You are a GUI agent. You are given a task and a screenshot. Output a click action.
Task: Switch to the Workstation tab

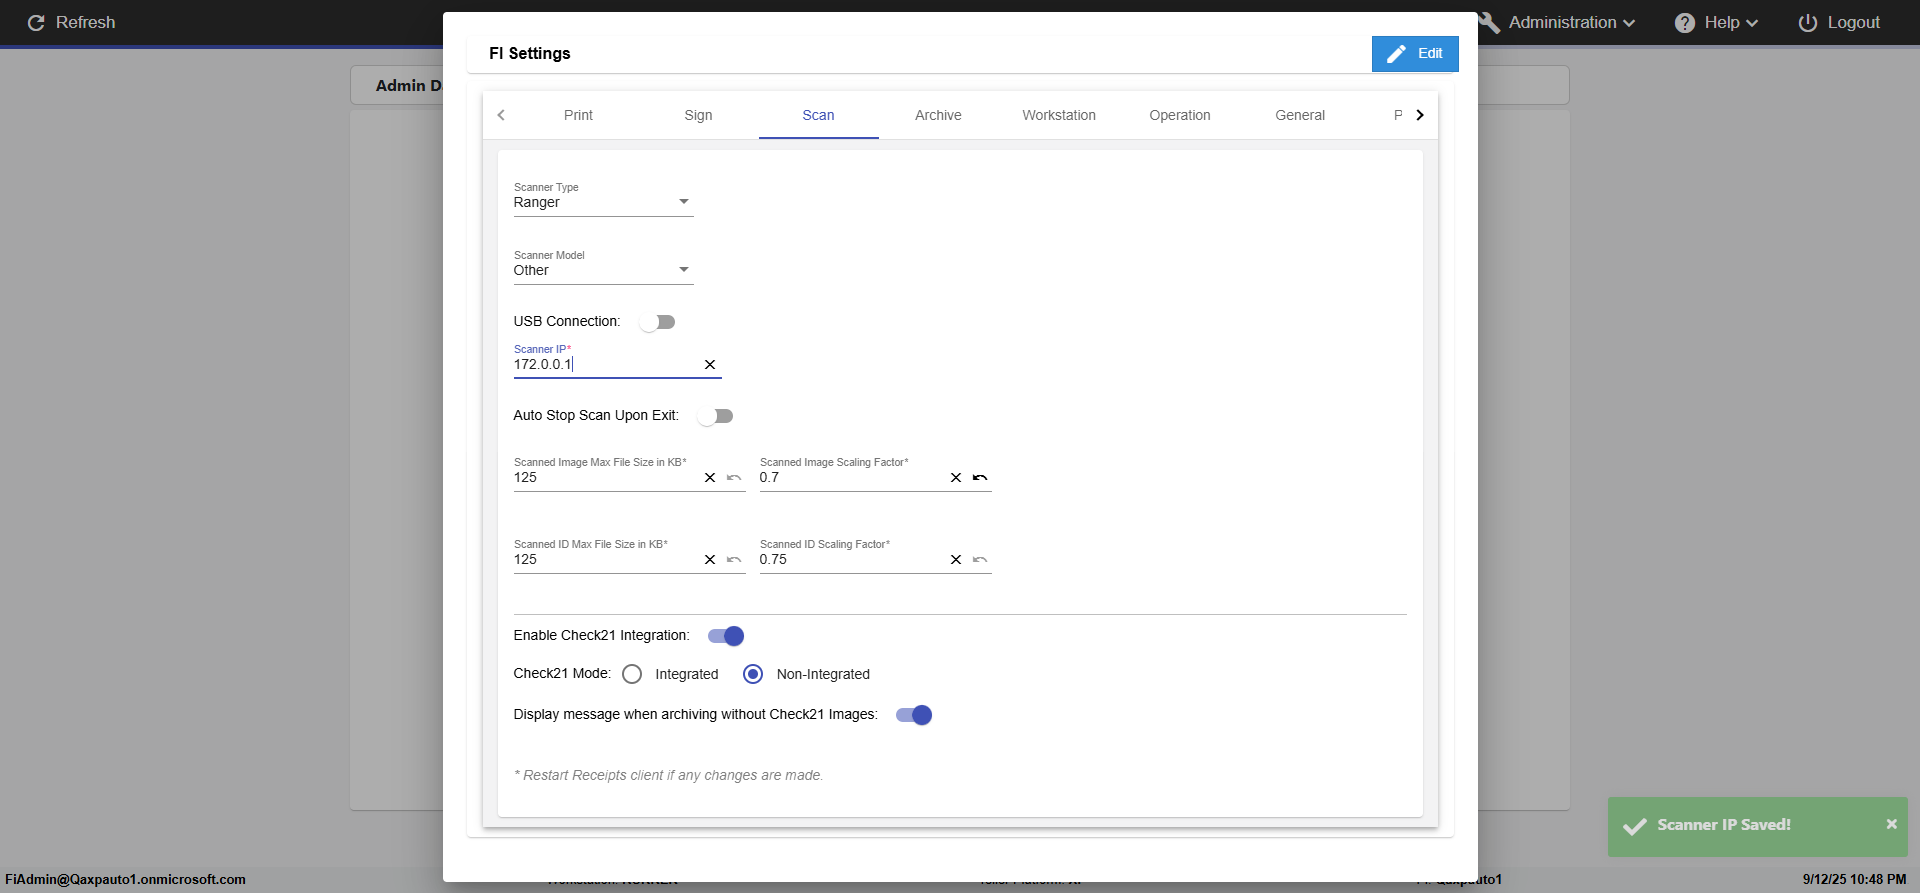[1058, 115]
